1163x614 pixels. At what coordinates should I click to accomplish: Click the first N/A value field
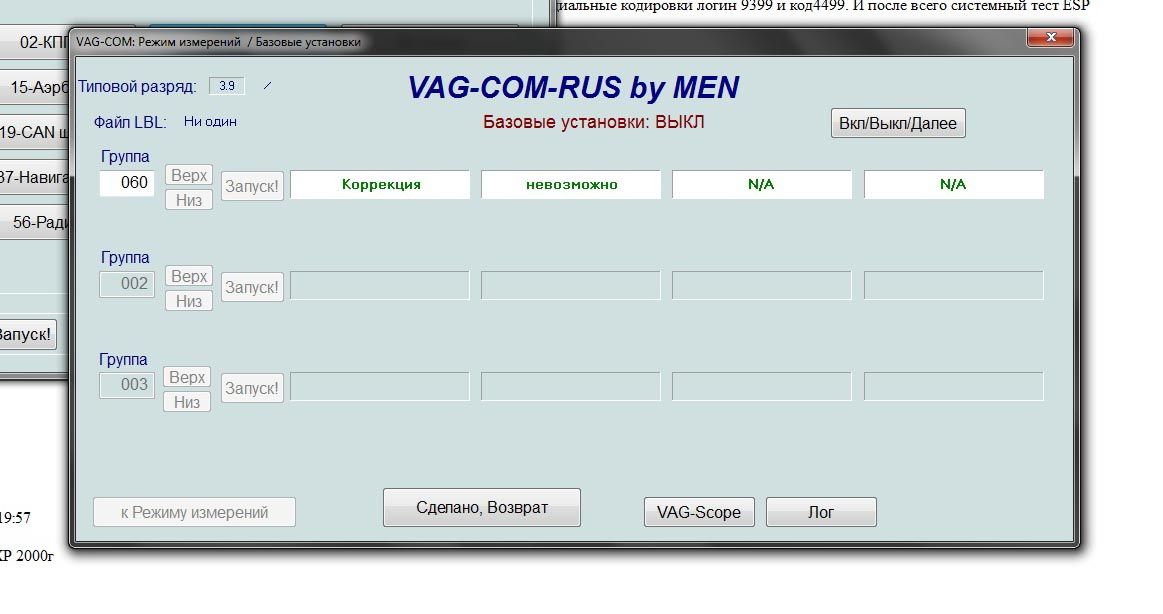[762, 185]
